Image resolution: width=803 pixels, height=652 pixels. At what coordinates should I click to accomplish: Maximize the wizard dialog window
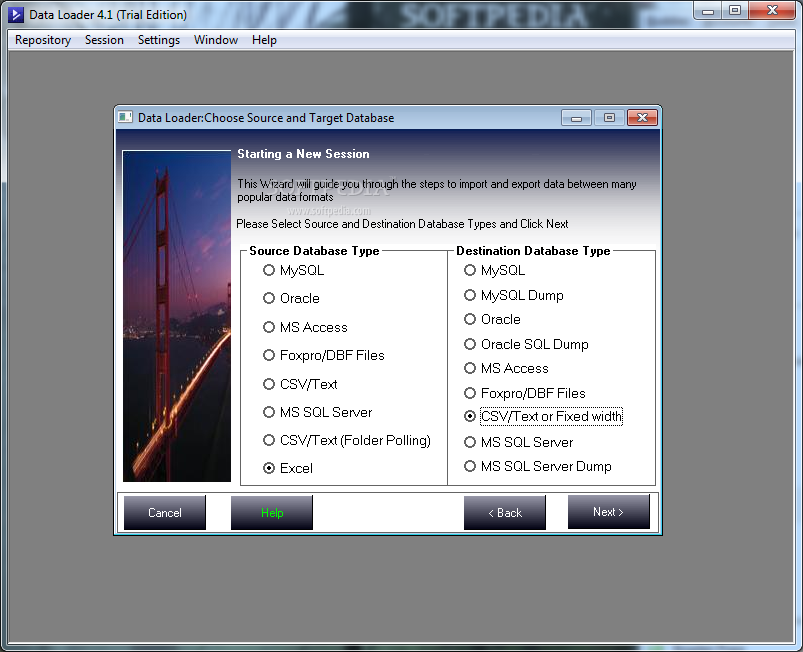click(x=609, y=118)
